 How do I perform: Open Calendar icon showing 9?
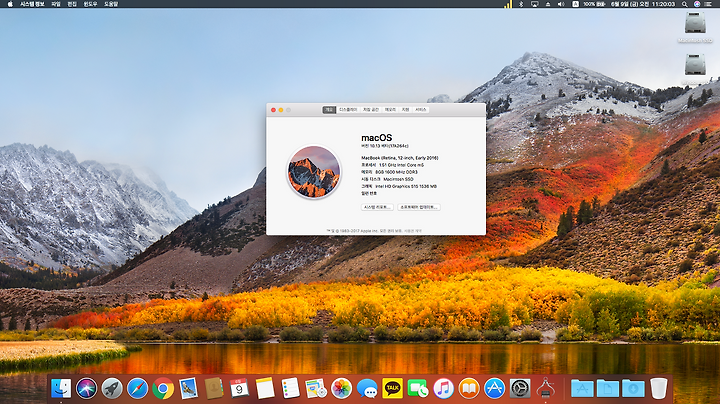[x=239, y=388]
